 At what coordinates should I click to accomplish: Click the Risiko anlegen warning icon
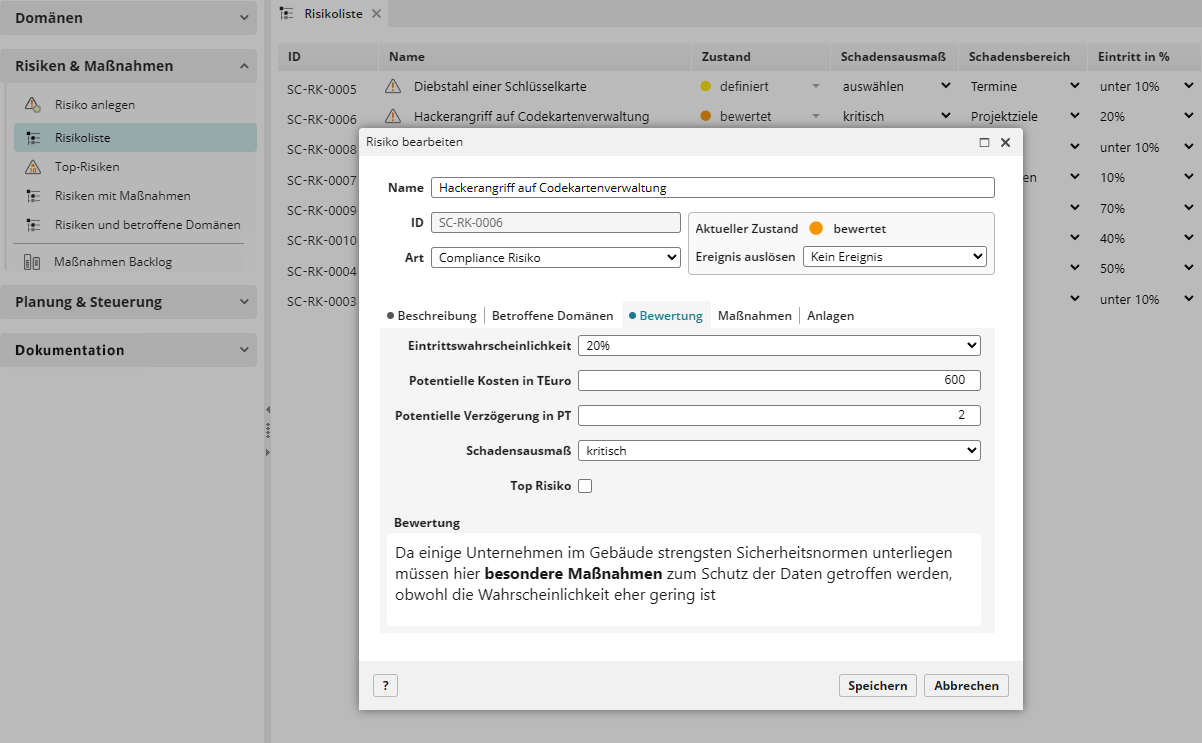pyautogui.click(x=33, y=104)
